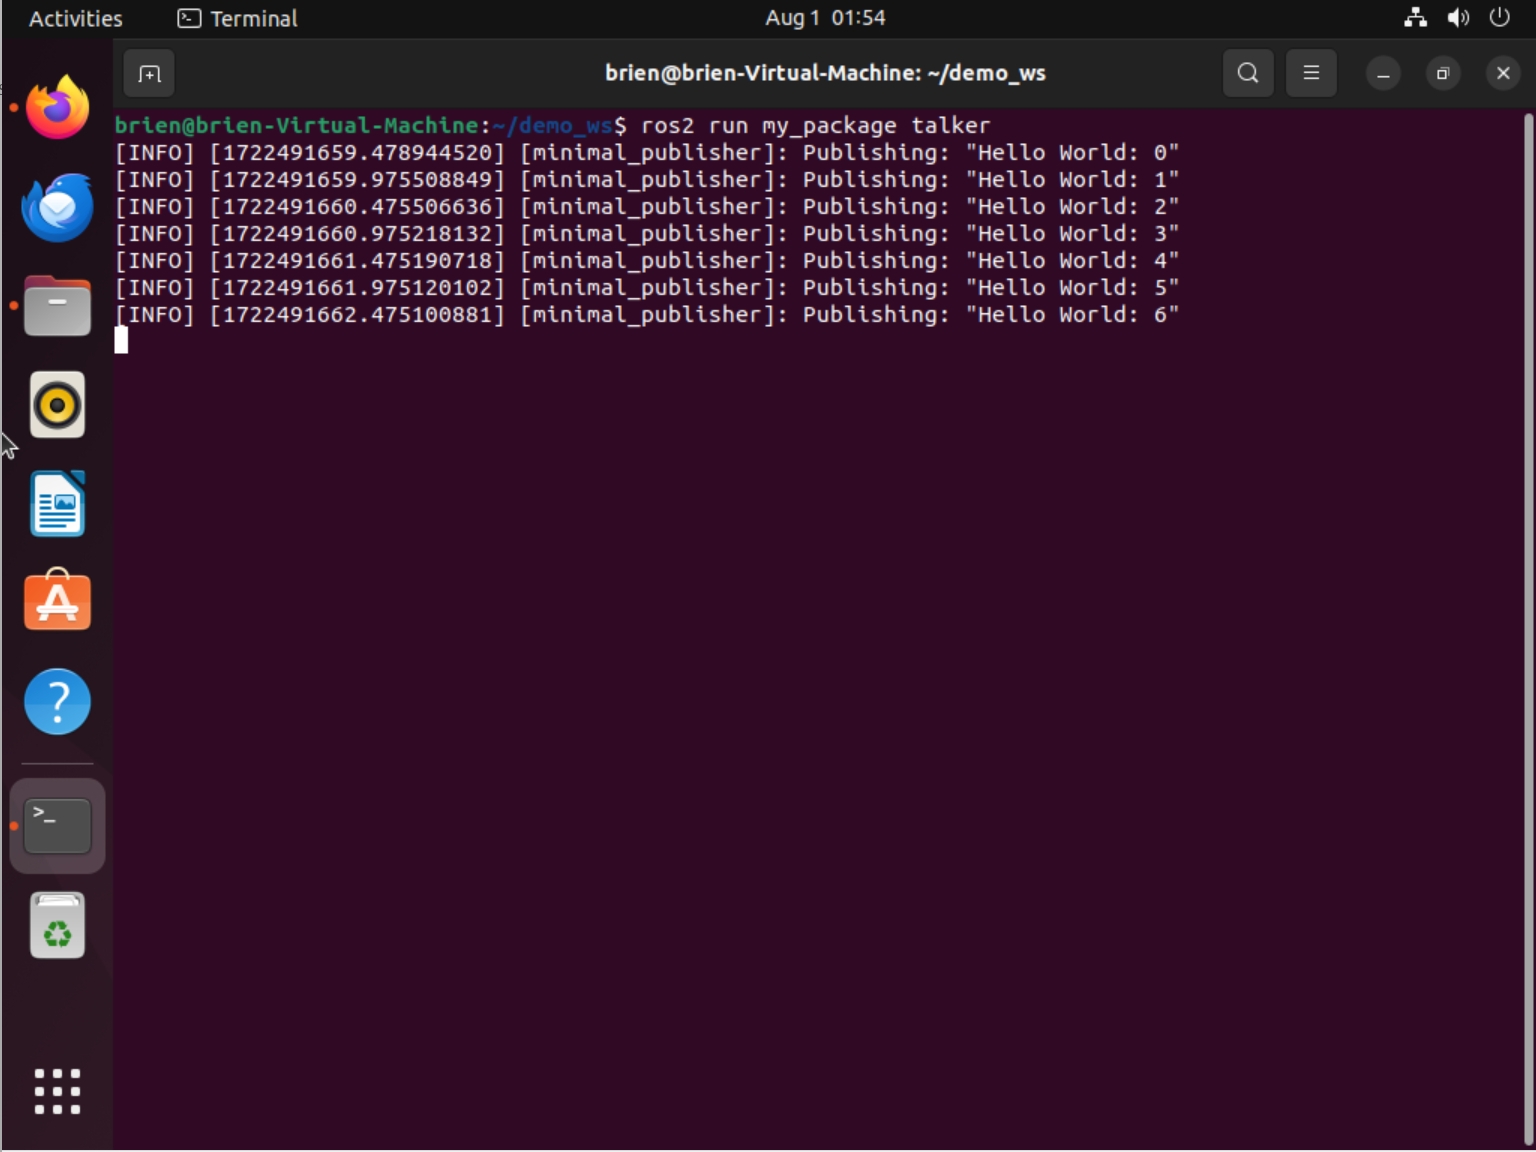The width and height of the screenshot is (1536, 1152).
Task: Open the Trash folder
Action: (57, 926)
